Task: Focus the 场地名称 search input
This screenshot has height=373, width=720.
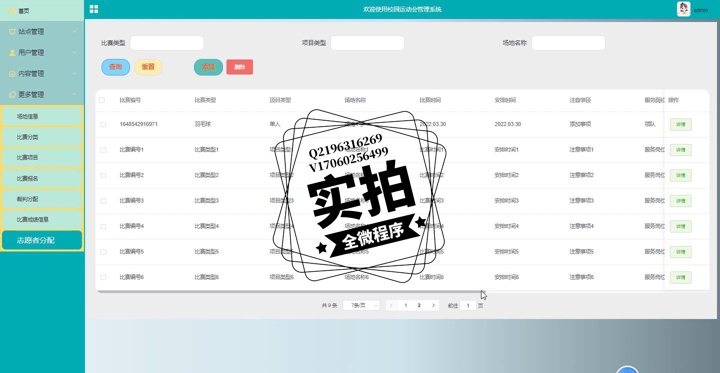Action: 568,43
